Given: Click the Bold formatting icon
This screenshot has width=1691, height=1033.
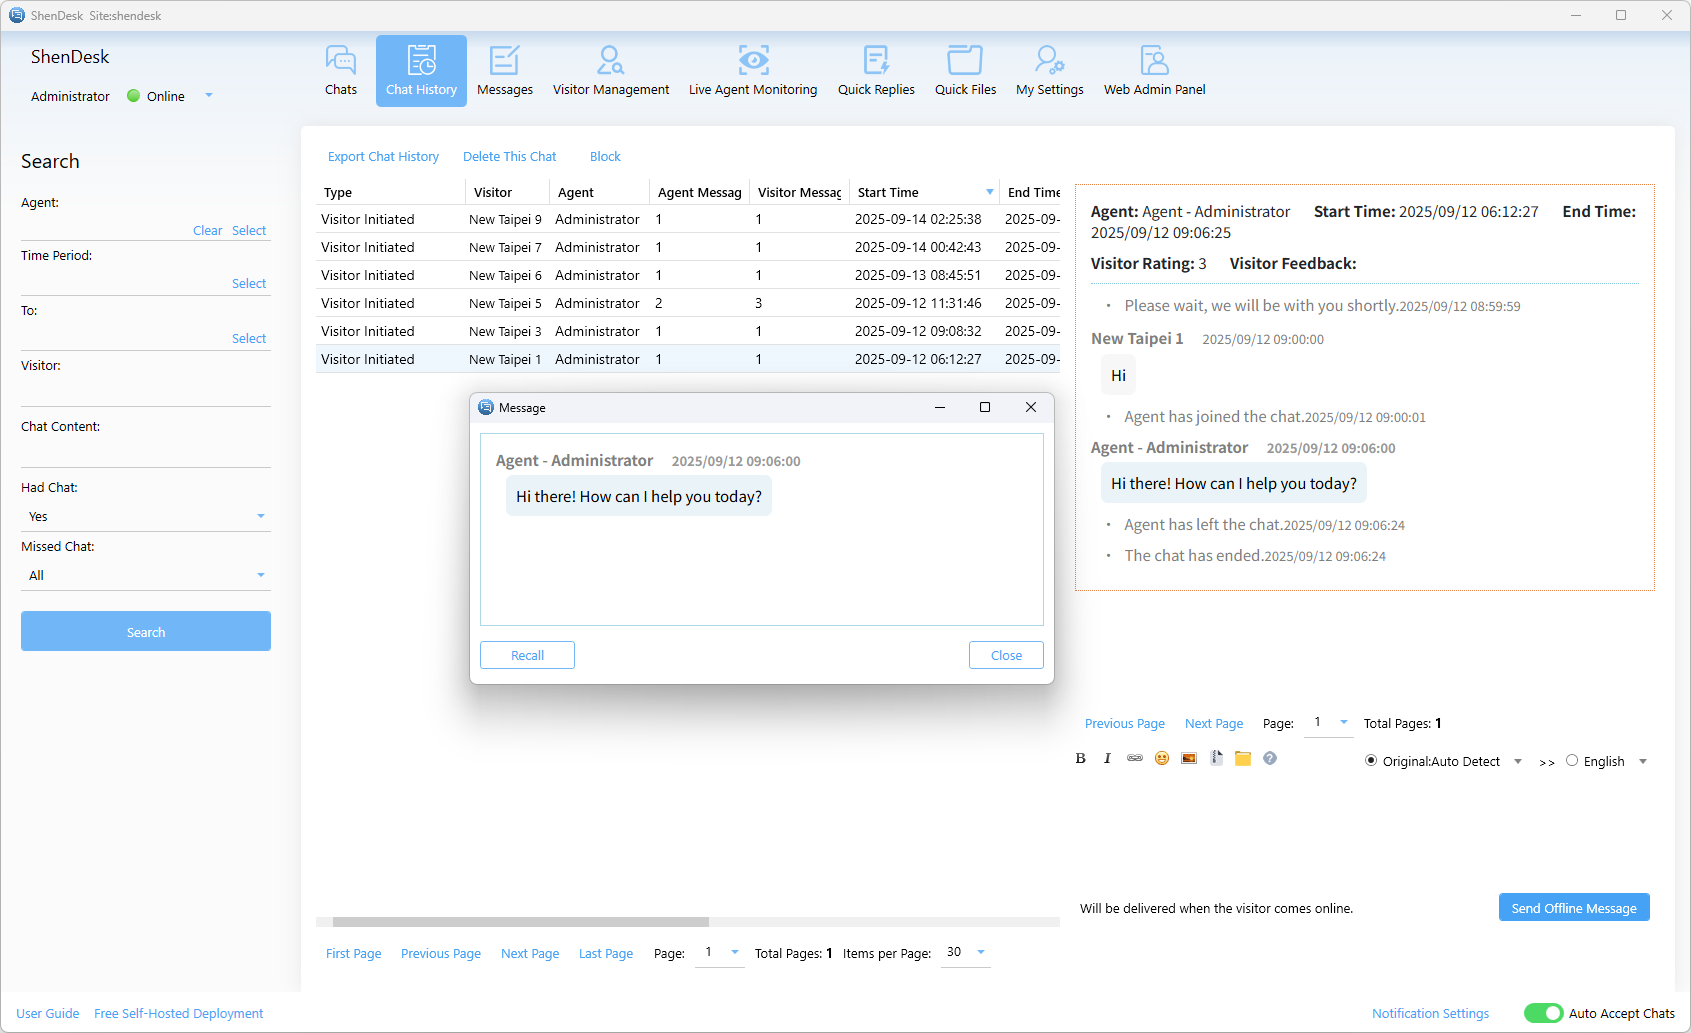Looking at the screenshot, I should [1080, 759].
